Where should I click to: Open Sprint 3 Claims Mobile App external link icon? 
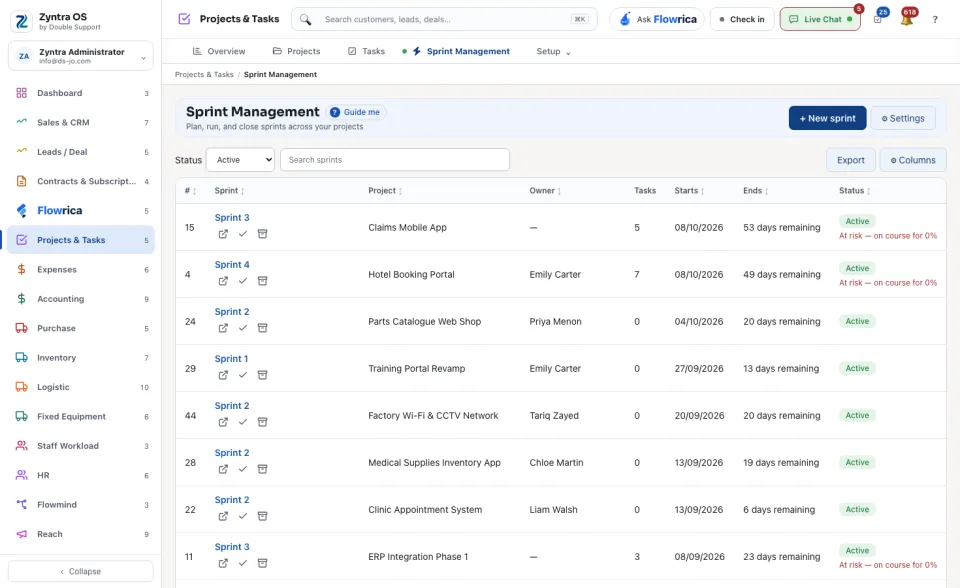point(223,234)
